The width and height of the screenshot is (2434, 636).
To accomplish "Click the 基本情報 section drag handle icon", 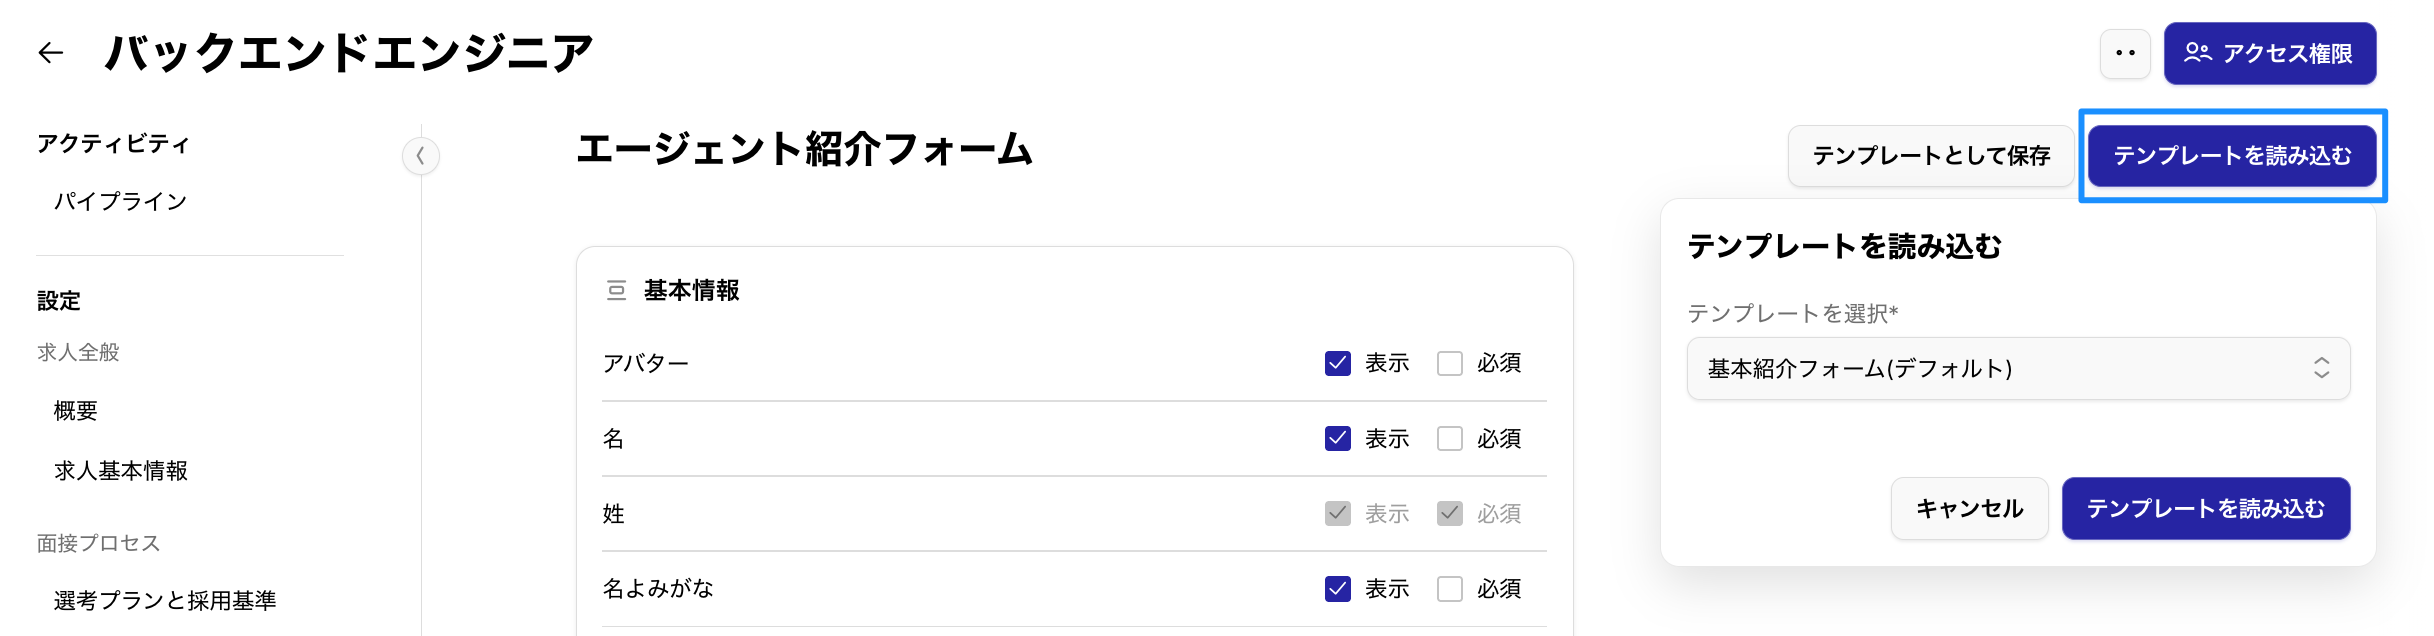I will (616, 291).
